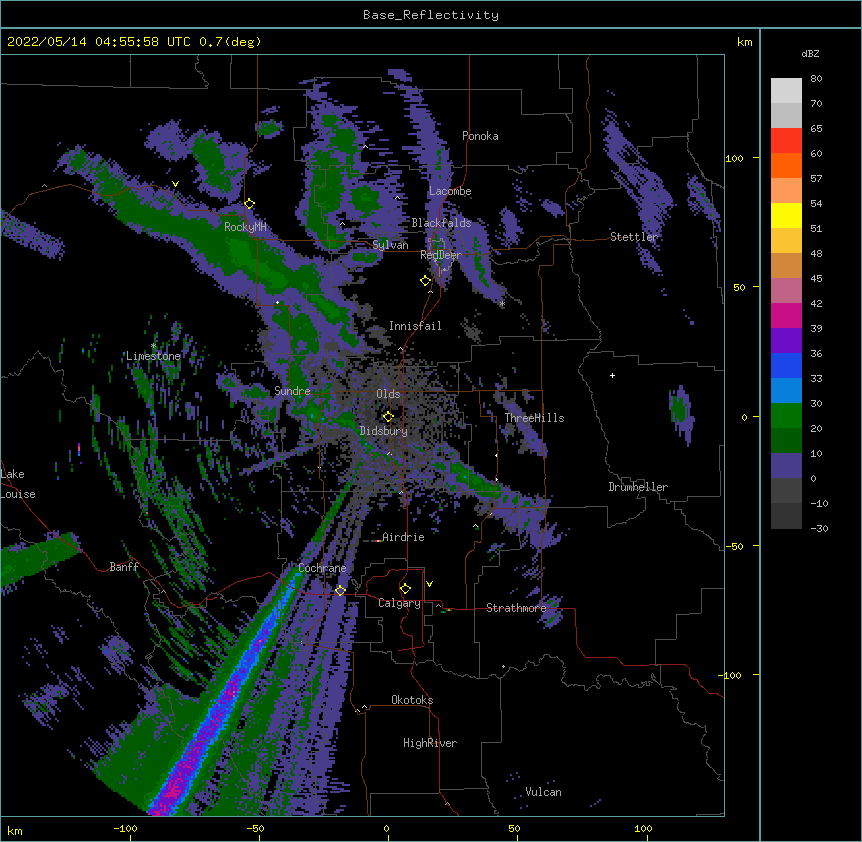Click the km unit label at top right

pyautogui.click(x=744, y=42)
